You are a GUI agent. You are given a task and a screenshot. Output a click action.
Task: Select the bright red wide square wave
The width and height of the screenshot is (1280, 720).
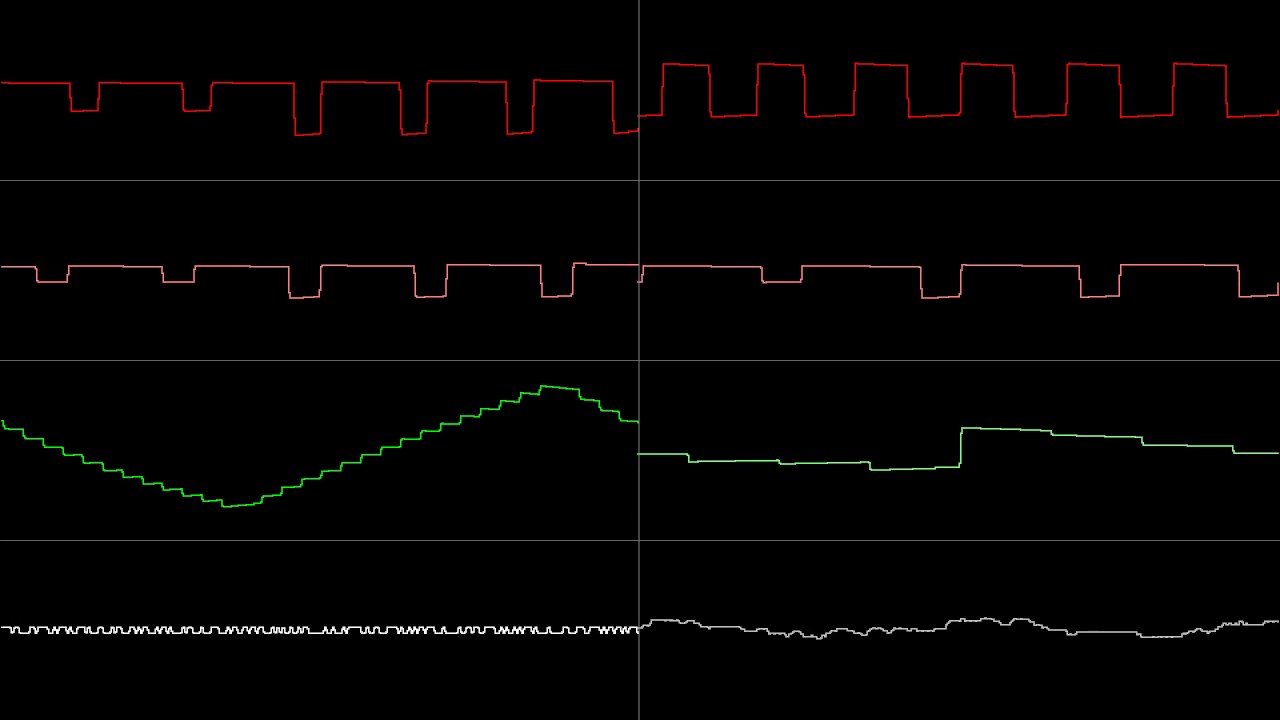click(x=960, y=90)
